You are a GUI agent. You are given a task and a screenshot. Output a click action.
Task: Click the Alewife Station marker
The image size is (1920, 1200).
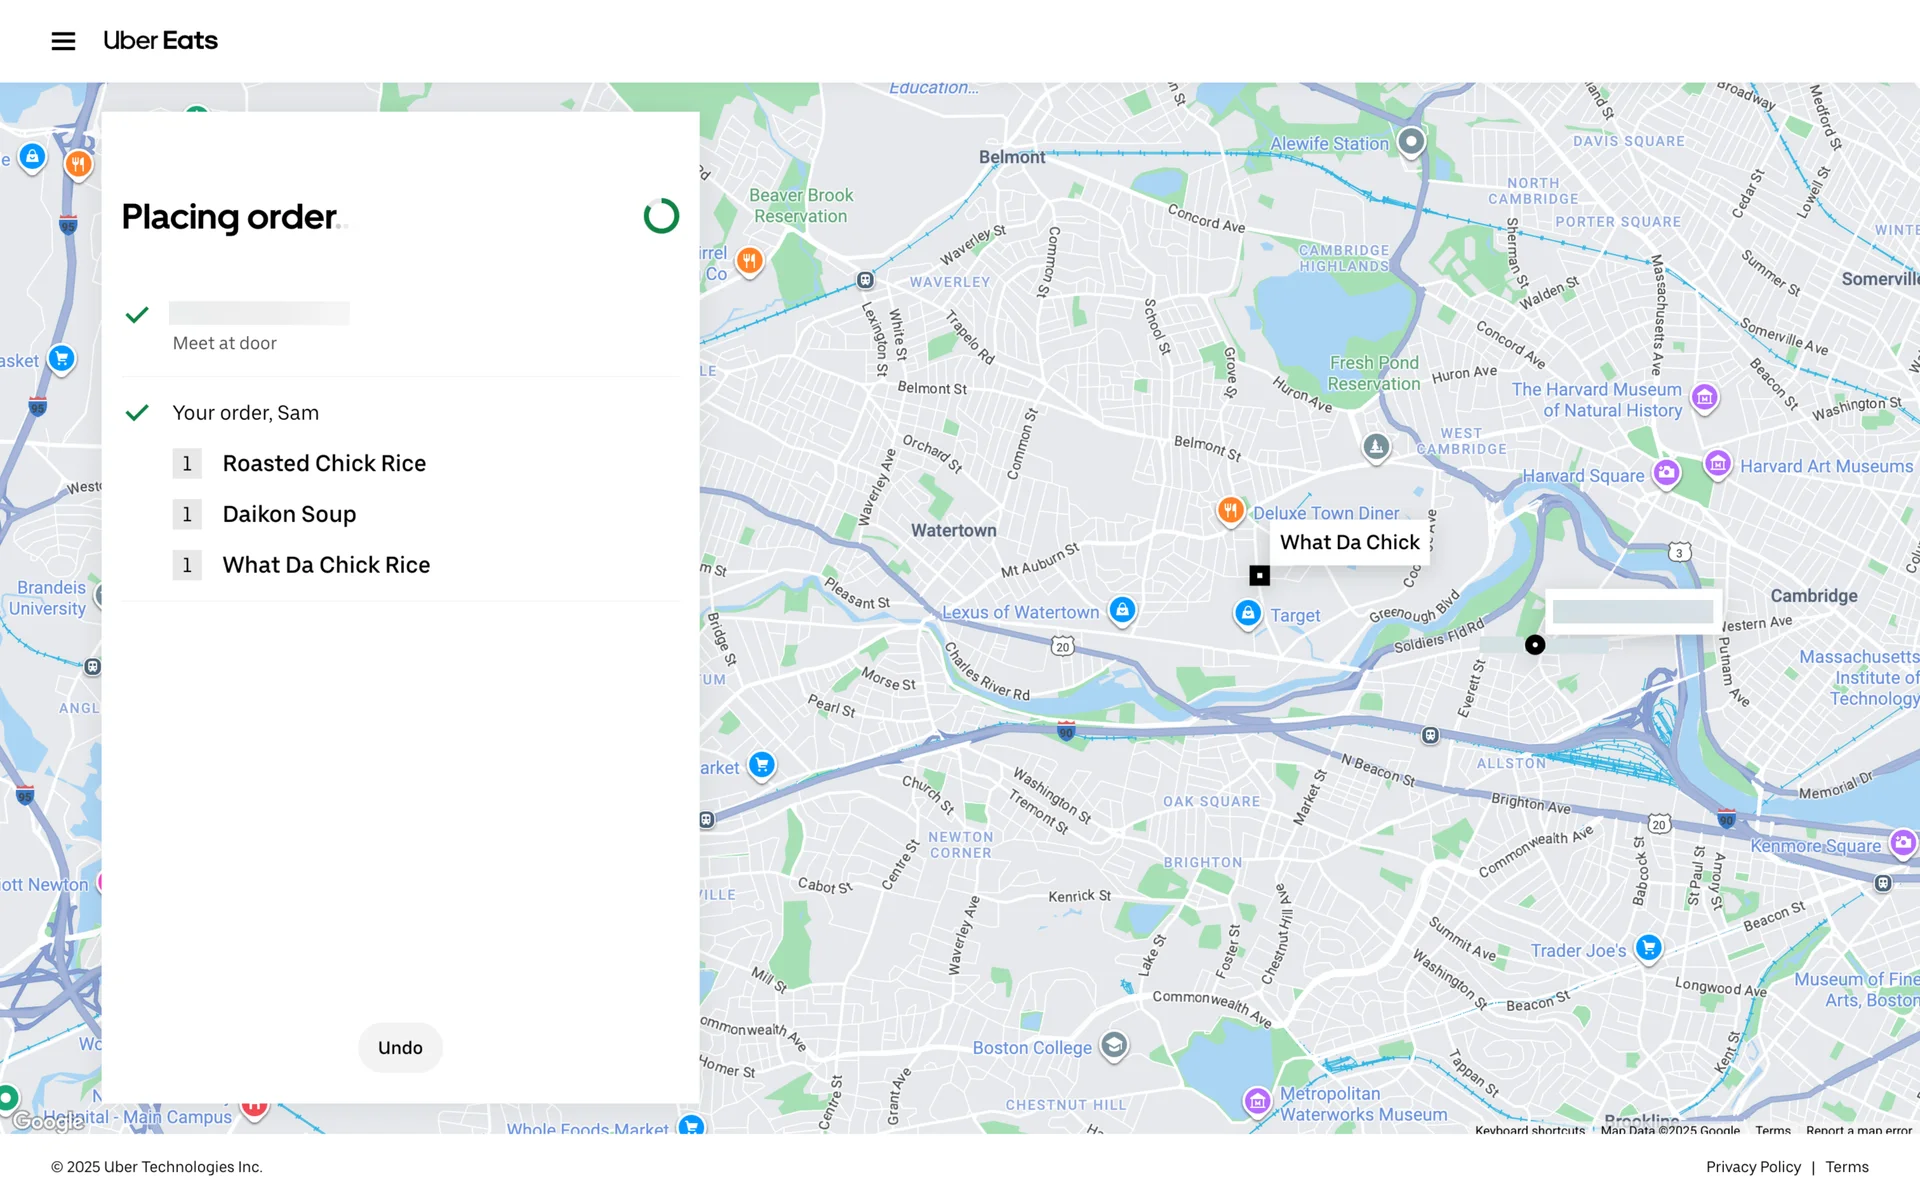[x=1410, y=141]
